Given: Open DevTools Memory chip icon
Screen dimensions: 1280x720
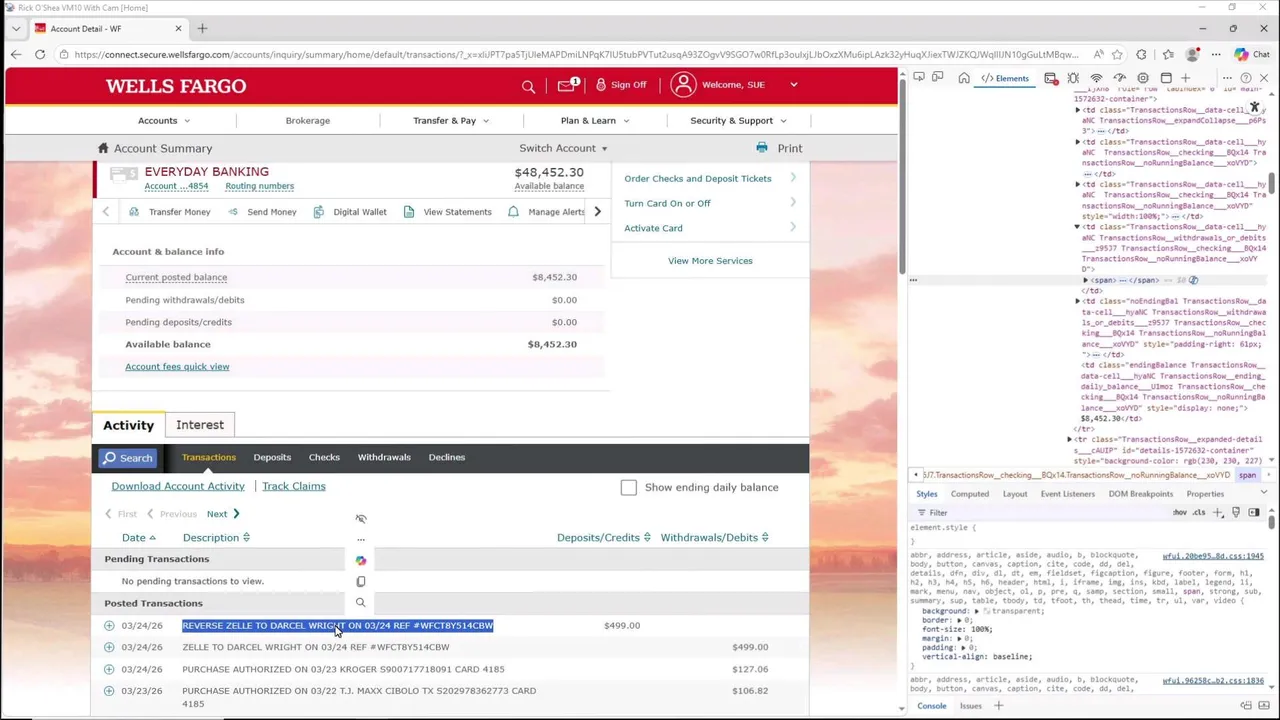Looking at the screenshot, I should [1143, 78].
